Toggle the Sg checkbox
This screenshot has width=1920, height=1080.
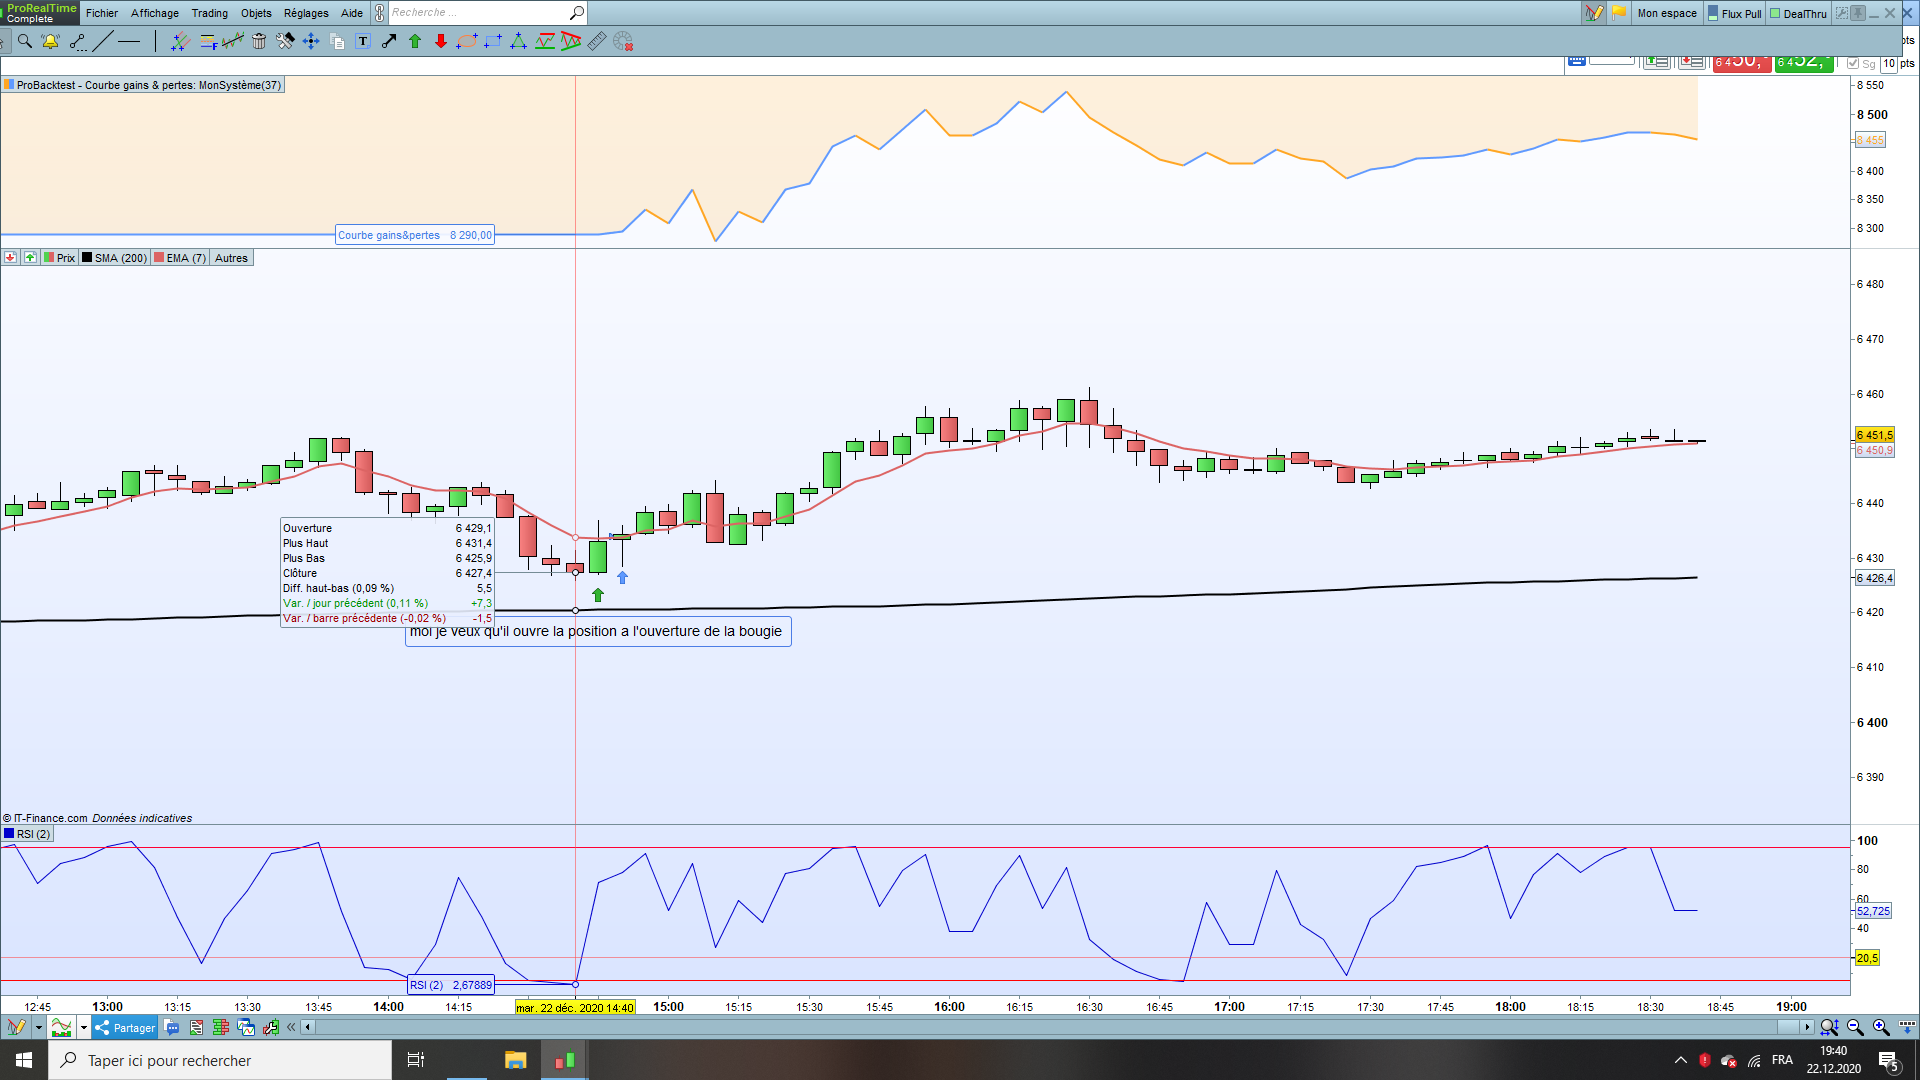[1853, 63]
